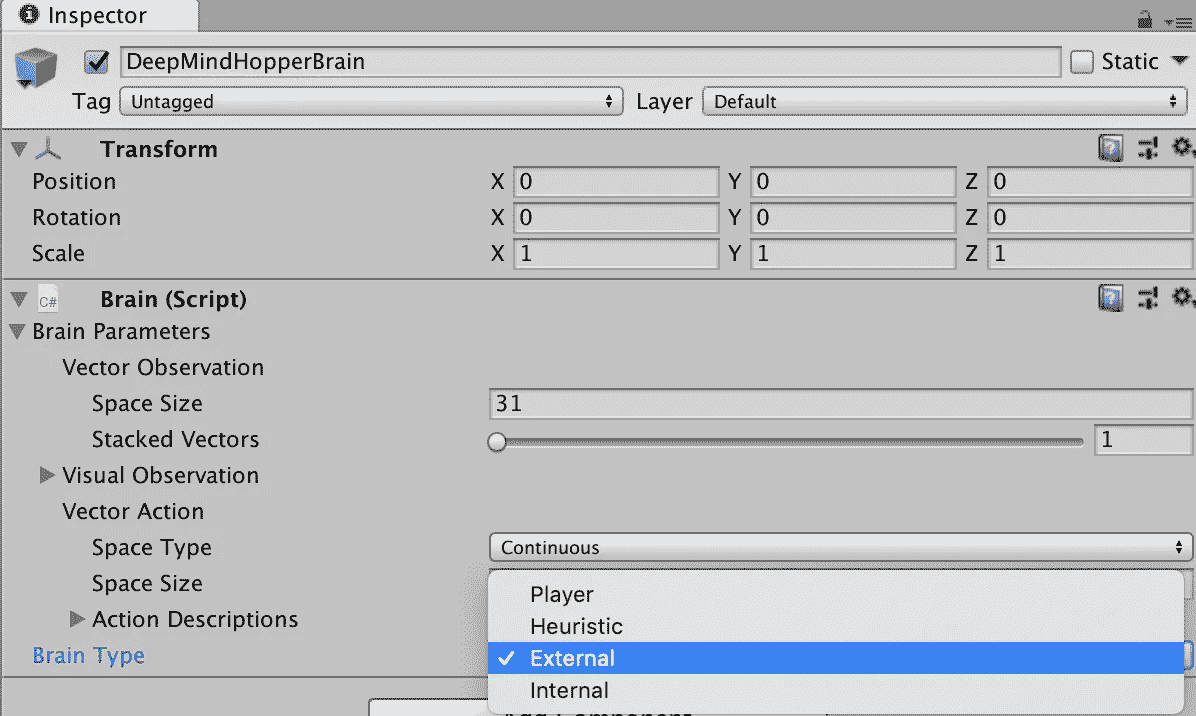Click the Scale X field
This screenshot has width=1196, height=716.
(616, 254)
